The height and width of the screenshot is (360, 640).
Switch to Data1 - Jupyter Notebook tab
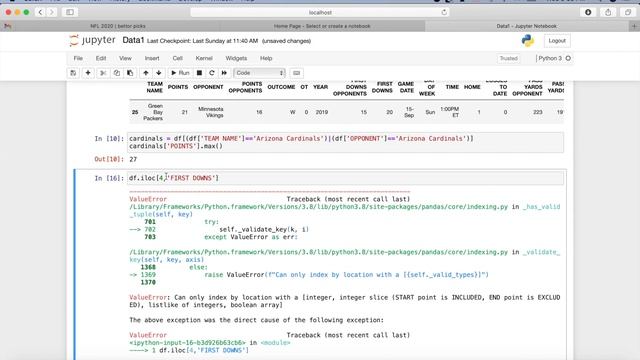tap(527, 26)
